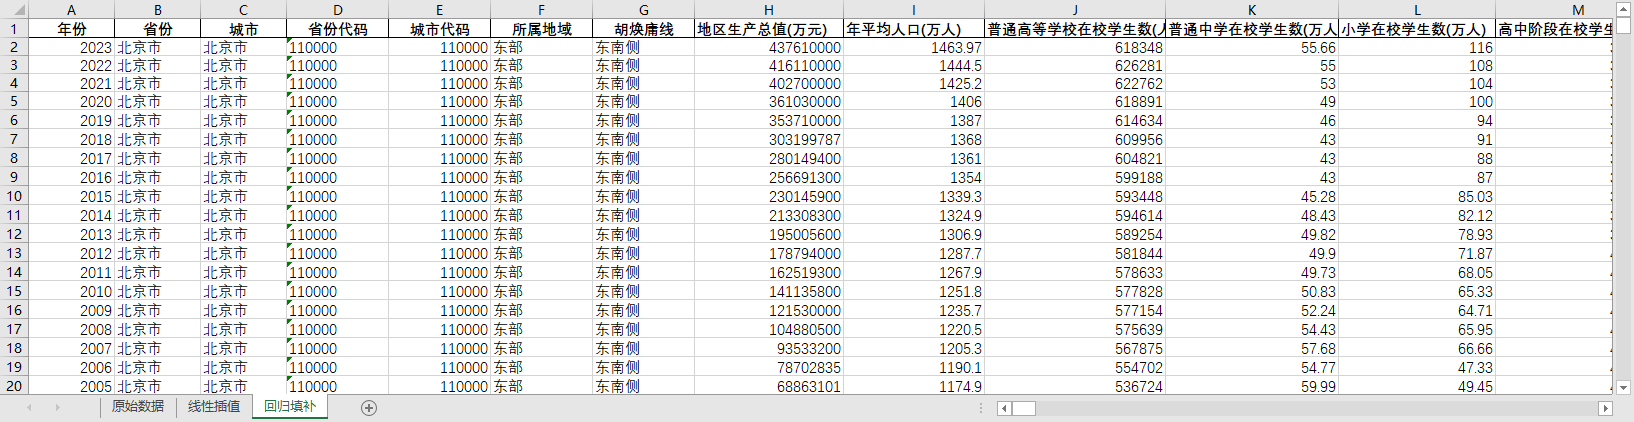
Task: Select the 回归填补 sheet tab
Action: click(290, 406)
